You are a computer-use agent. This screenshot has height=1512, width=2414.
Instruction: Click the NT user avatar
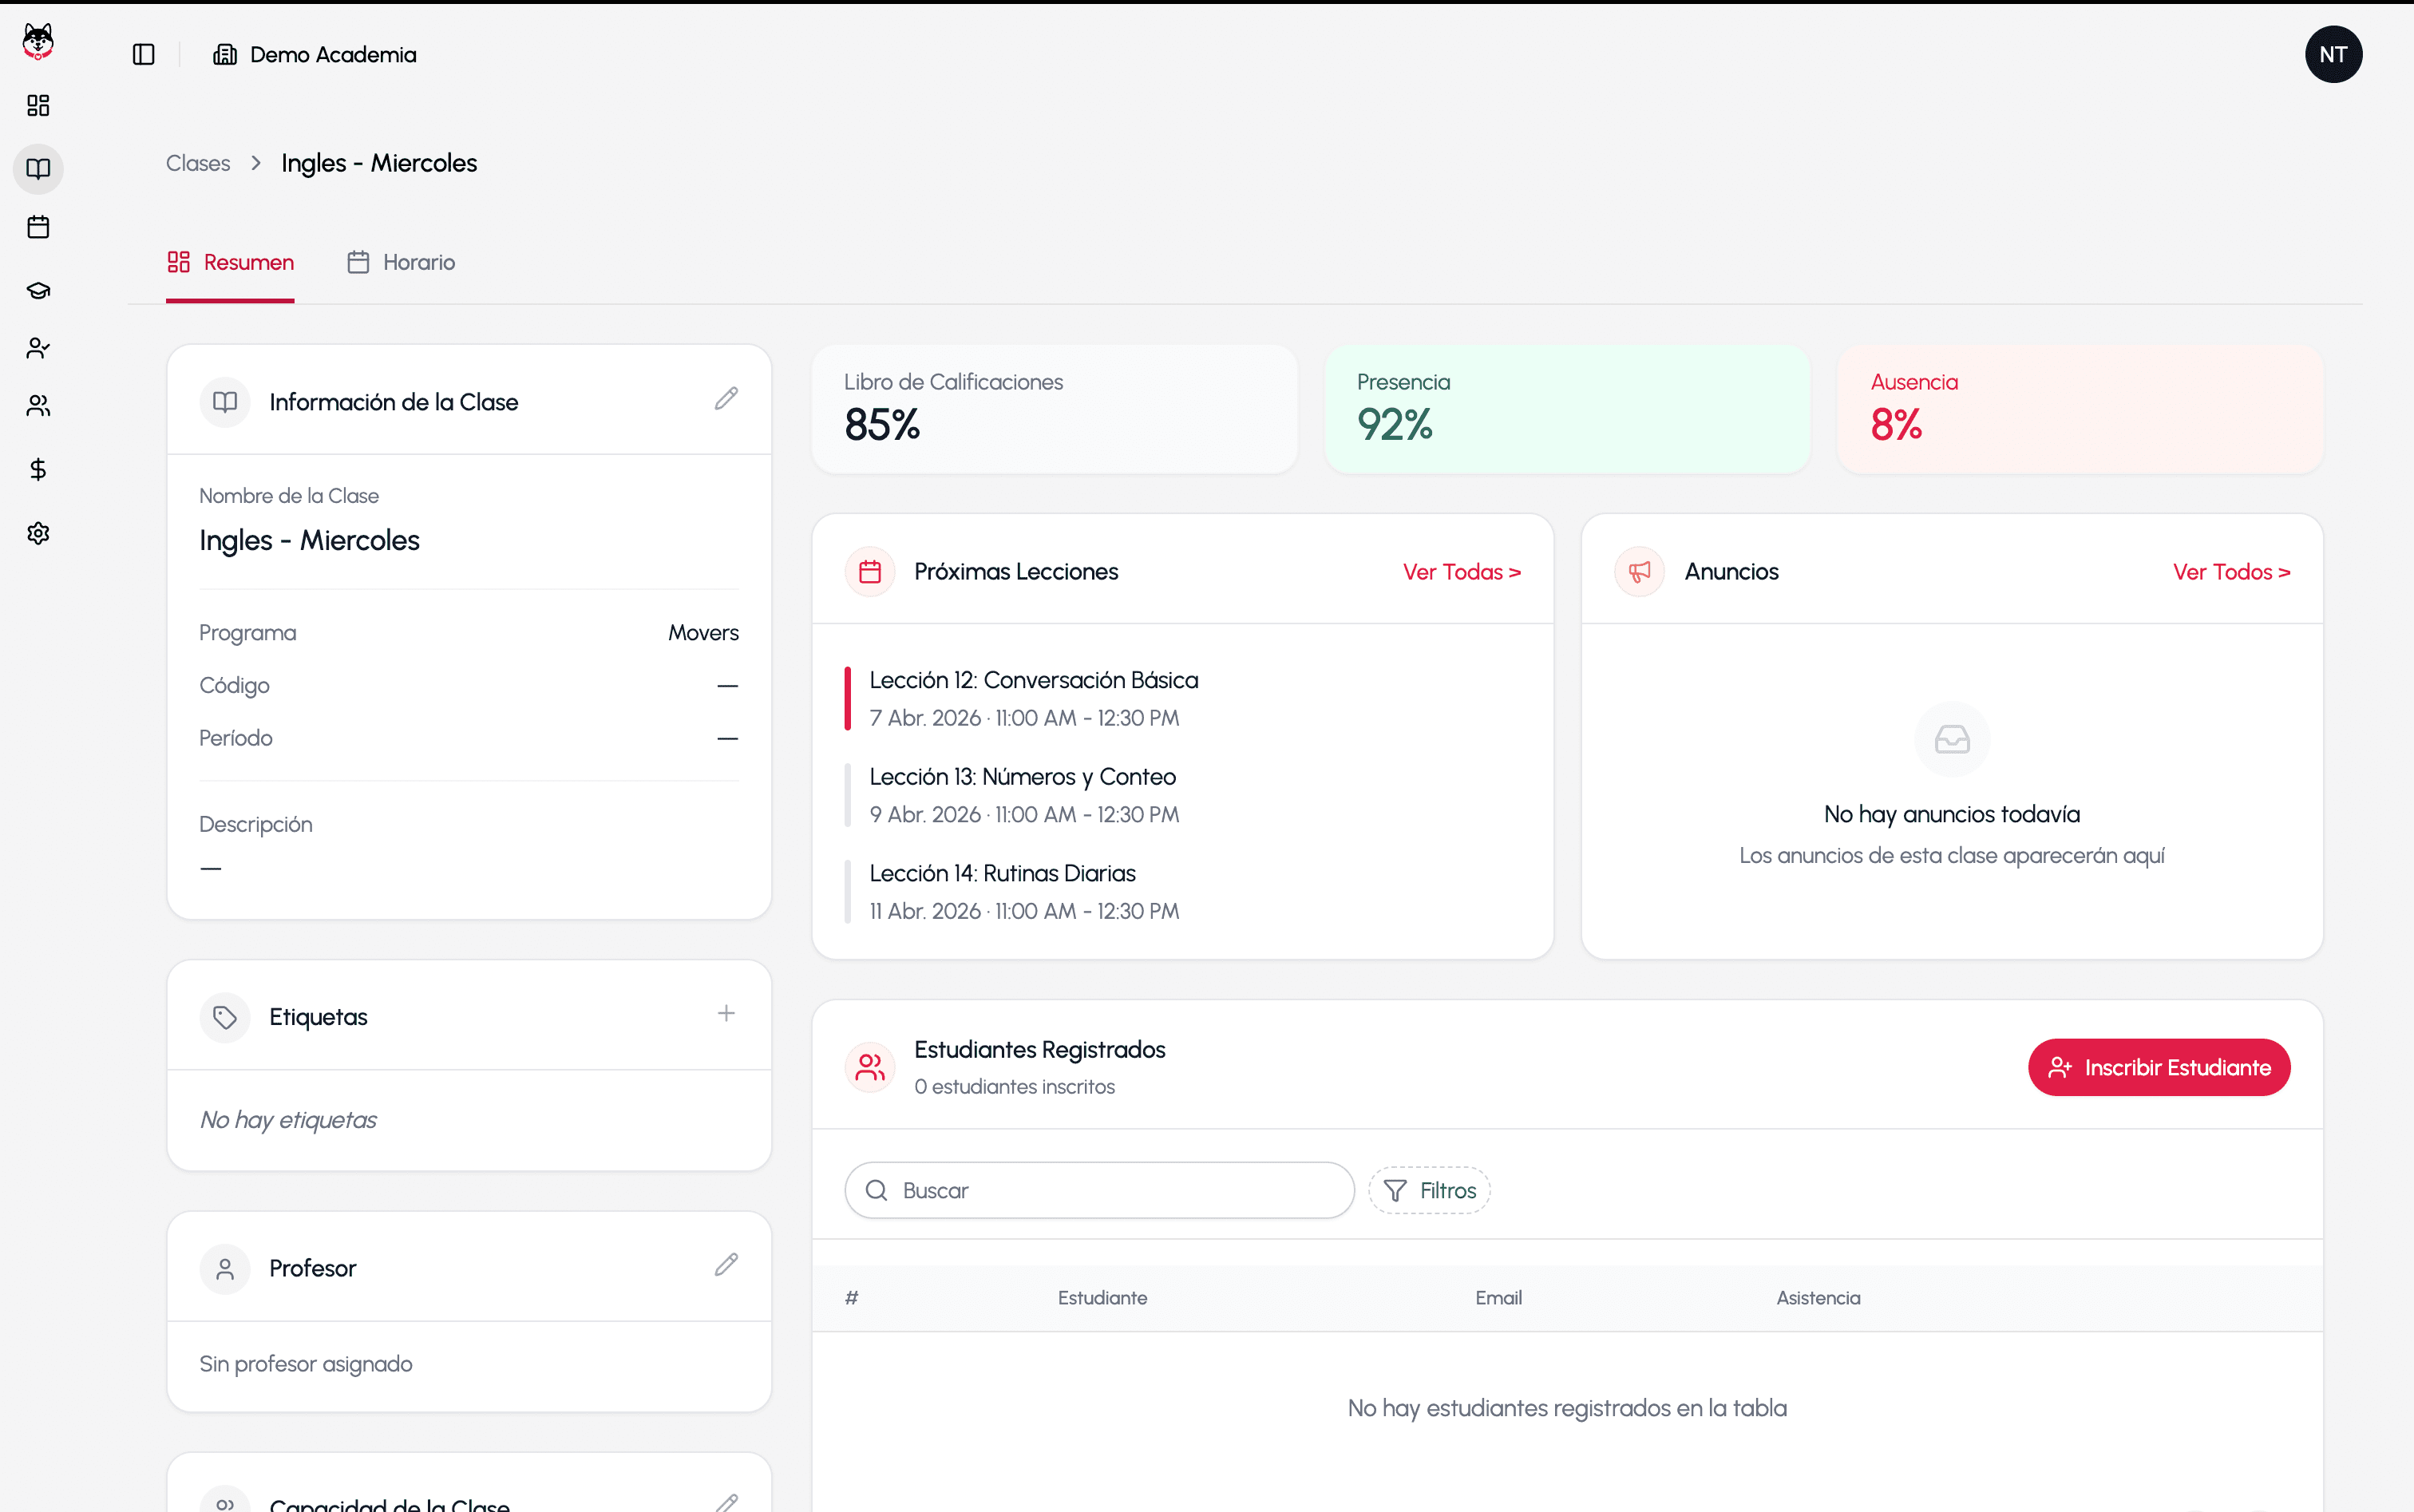pyautogui.click(x=2333, y=54)
